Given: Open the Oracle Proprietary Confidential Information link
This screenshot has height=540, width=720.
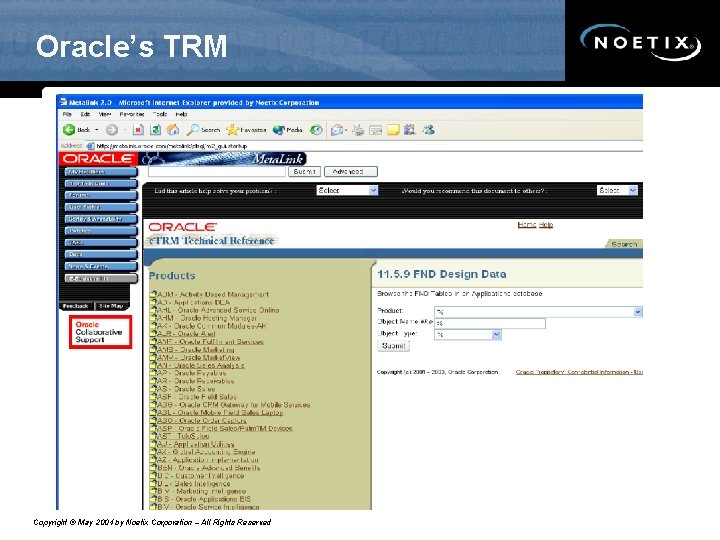Looking at the screenshot, I should click(579, 372).
